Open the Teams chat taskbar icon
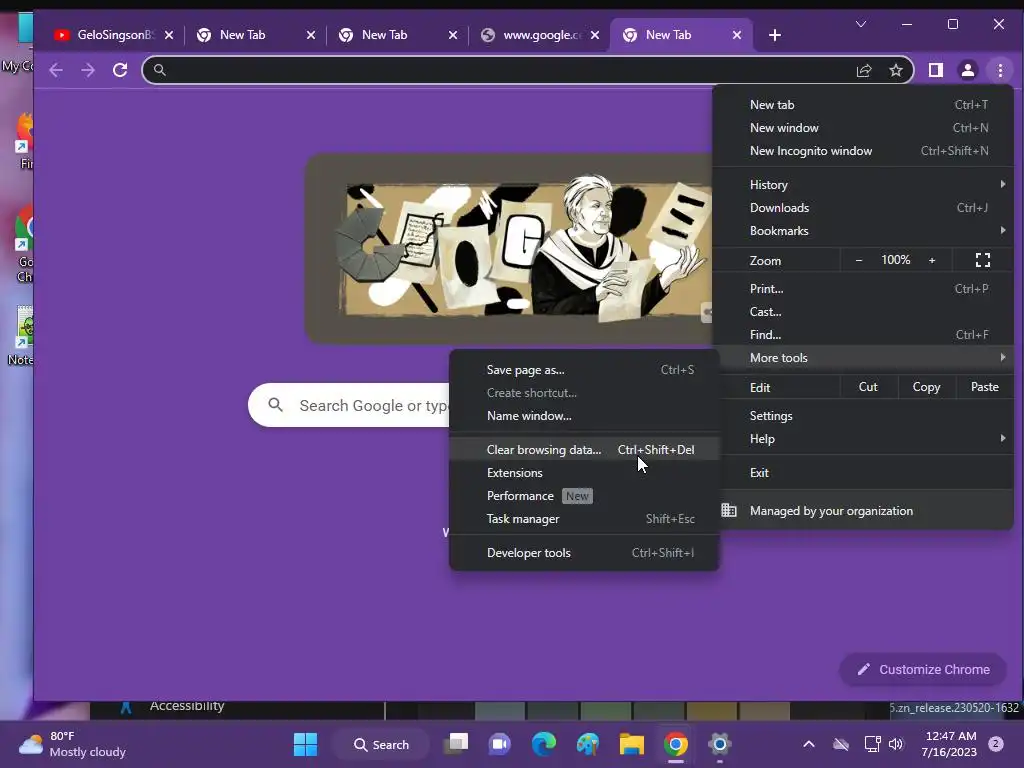This screenshot has width=1024, height=768. click(x=500, y=744)
